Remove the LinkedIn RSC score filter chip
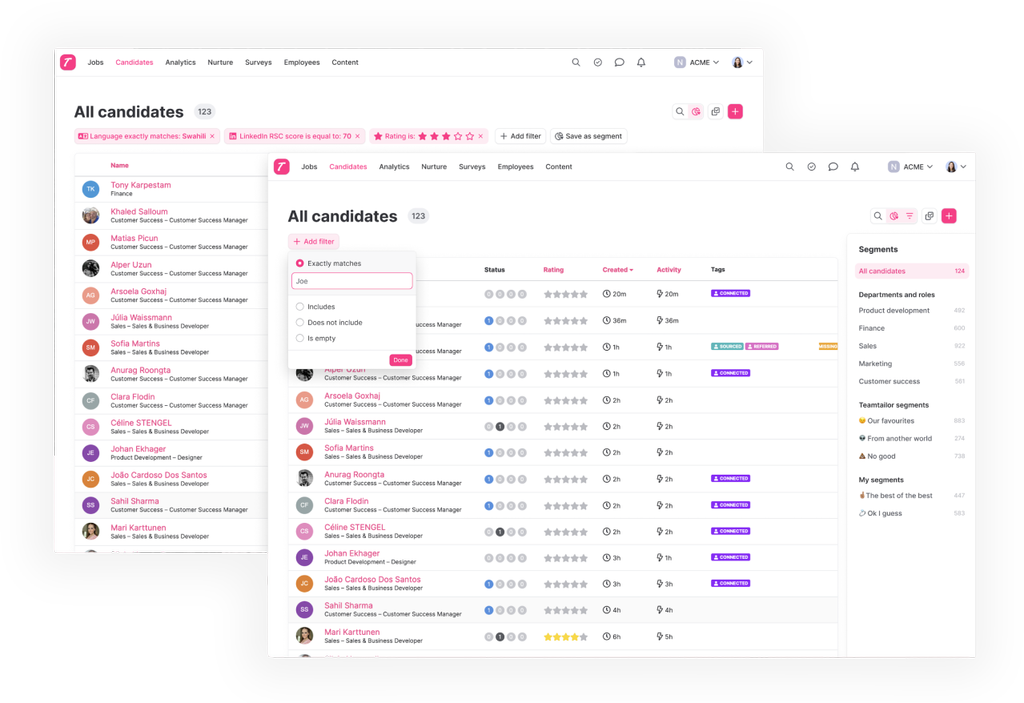 358,136
